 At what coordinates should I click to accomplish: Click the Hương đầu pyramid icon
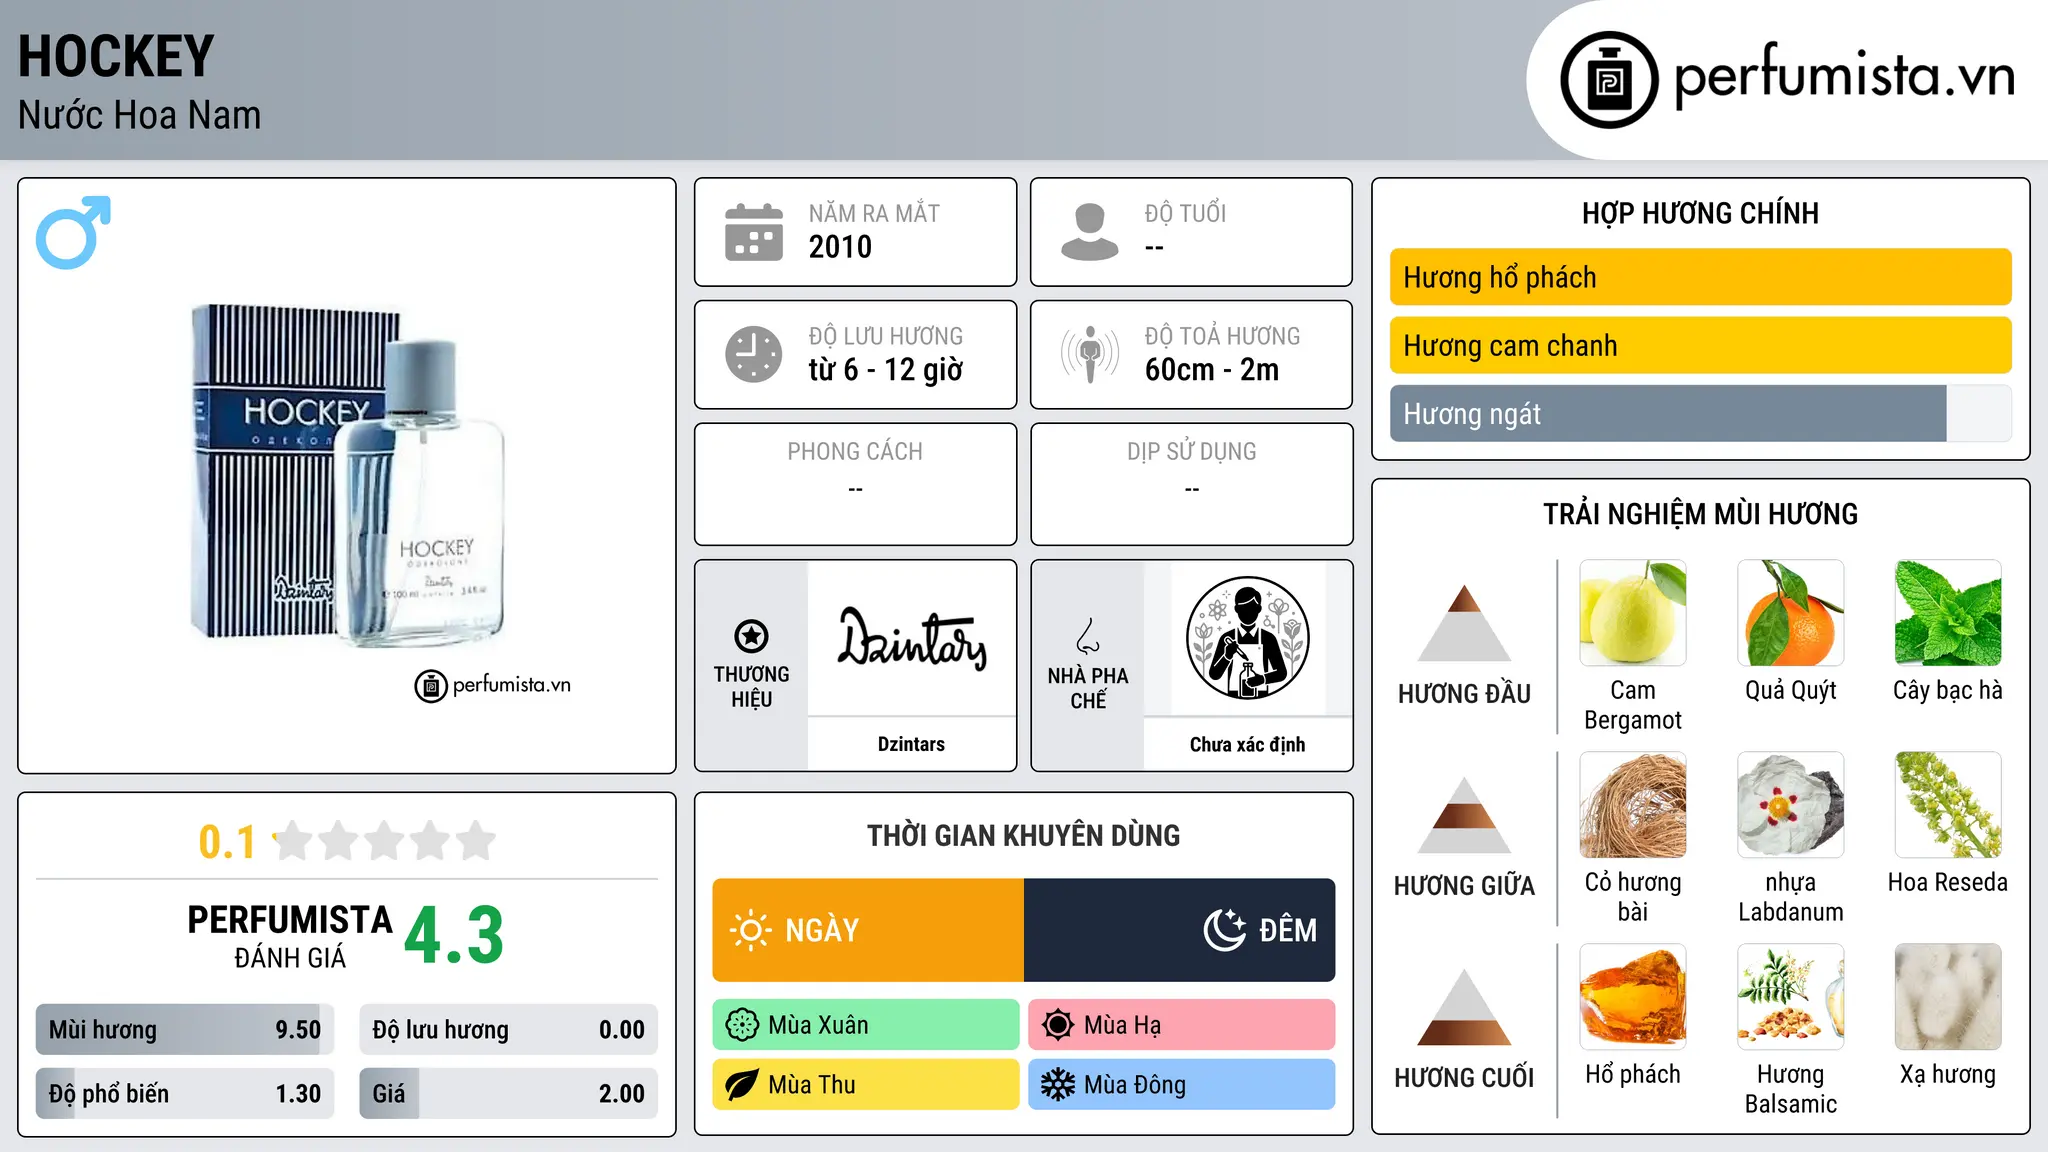click(1464, 623)
